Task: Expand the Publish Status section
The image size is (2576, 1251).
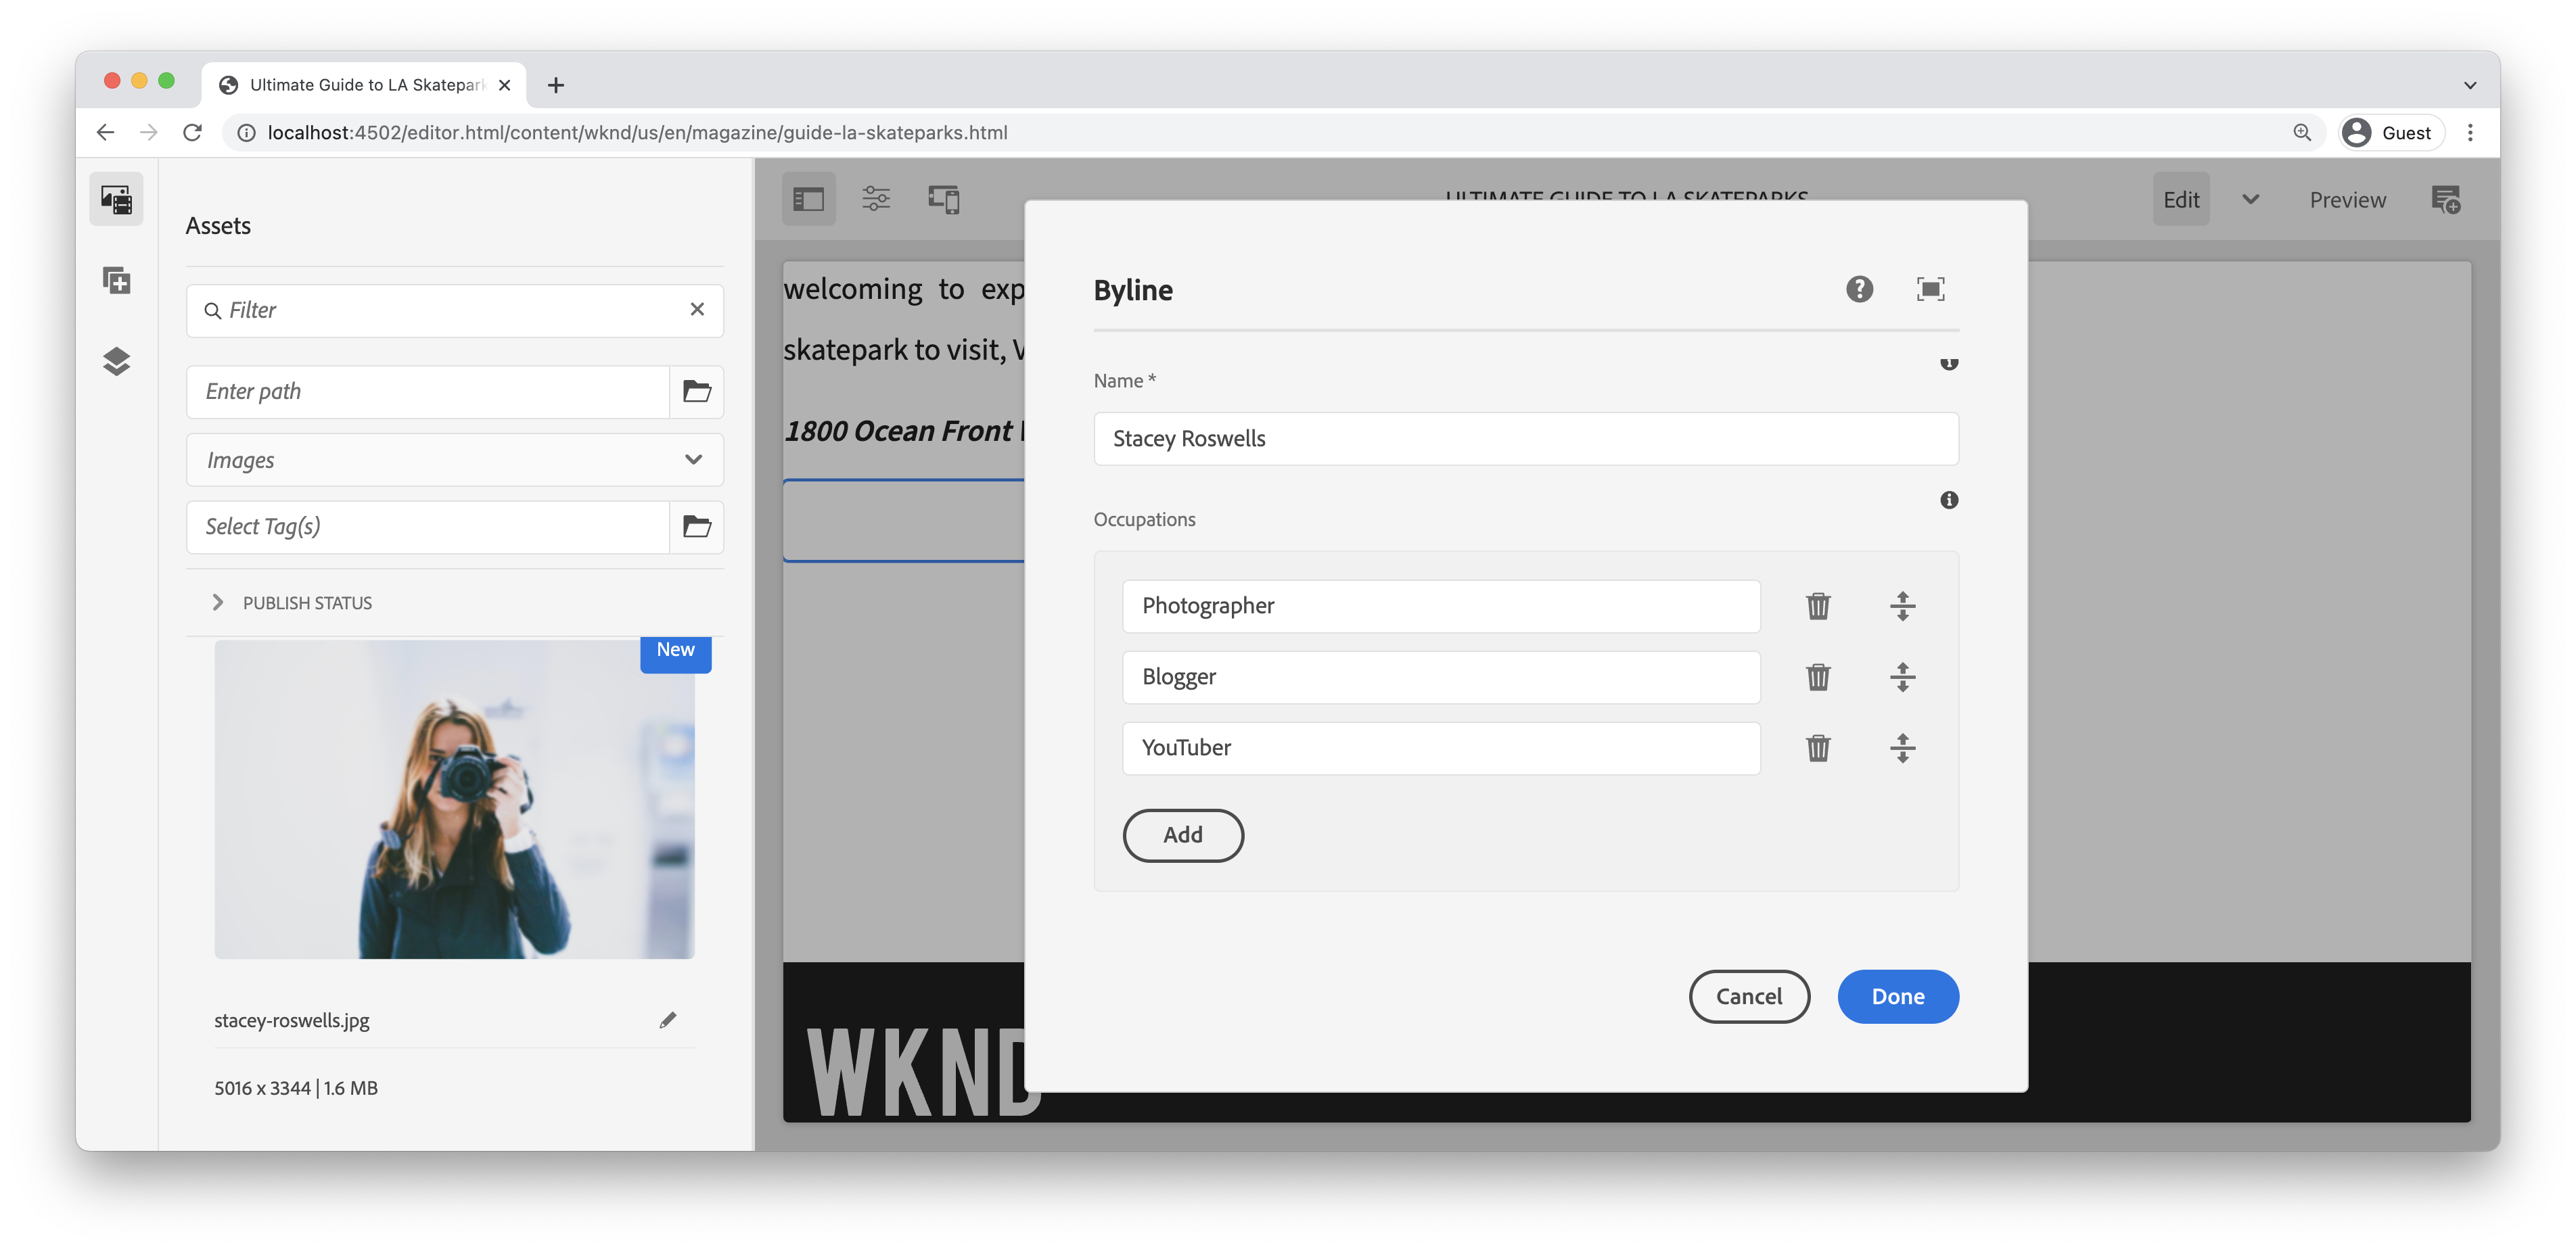Action: [218, 603]
